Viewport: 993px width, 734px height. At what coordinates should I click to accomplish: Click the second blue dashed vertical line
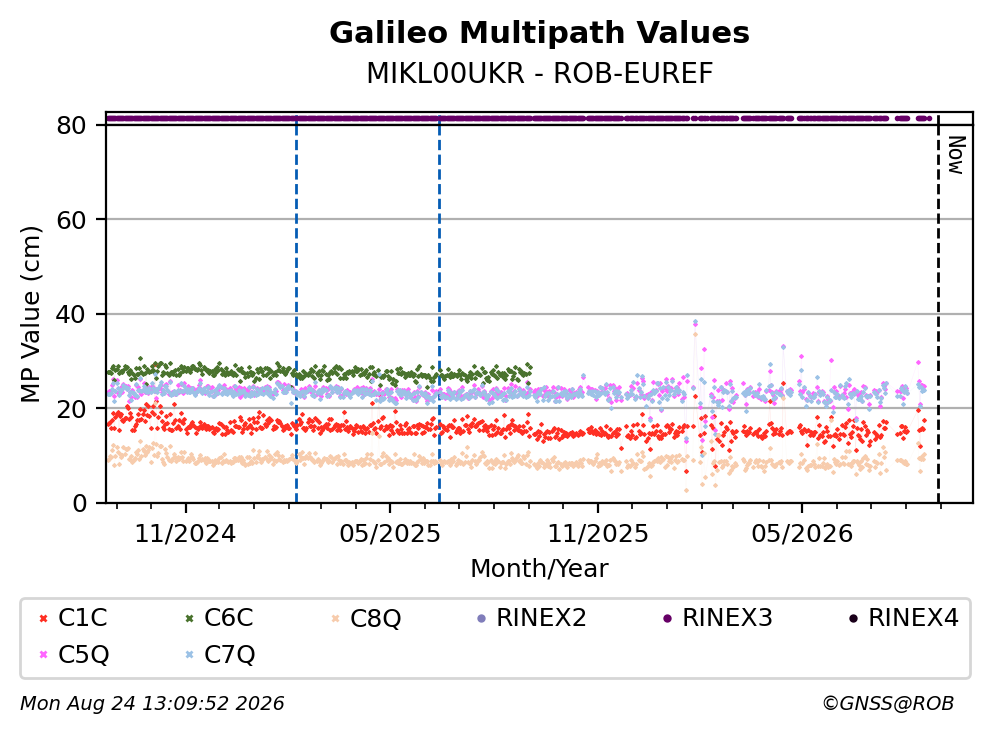440,309
